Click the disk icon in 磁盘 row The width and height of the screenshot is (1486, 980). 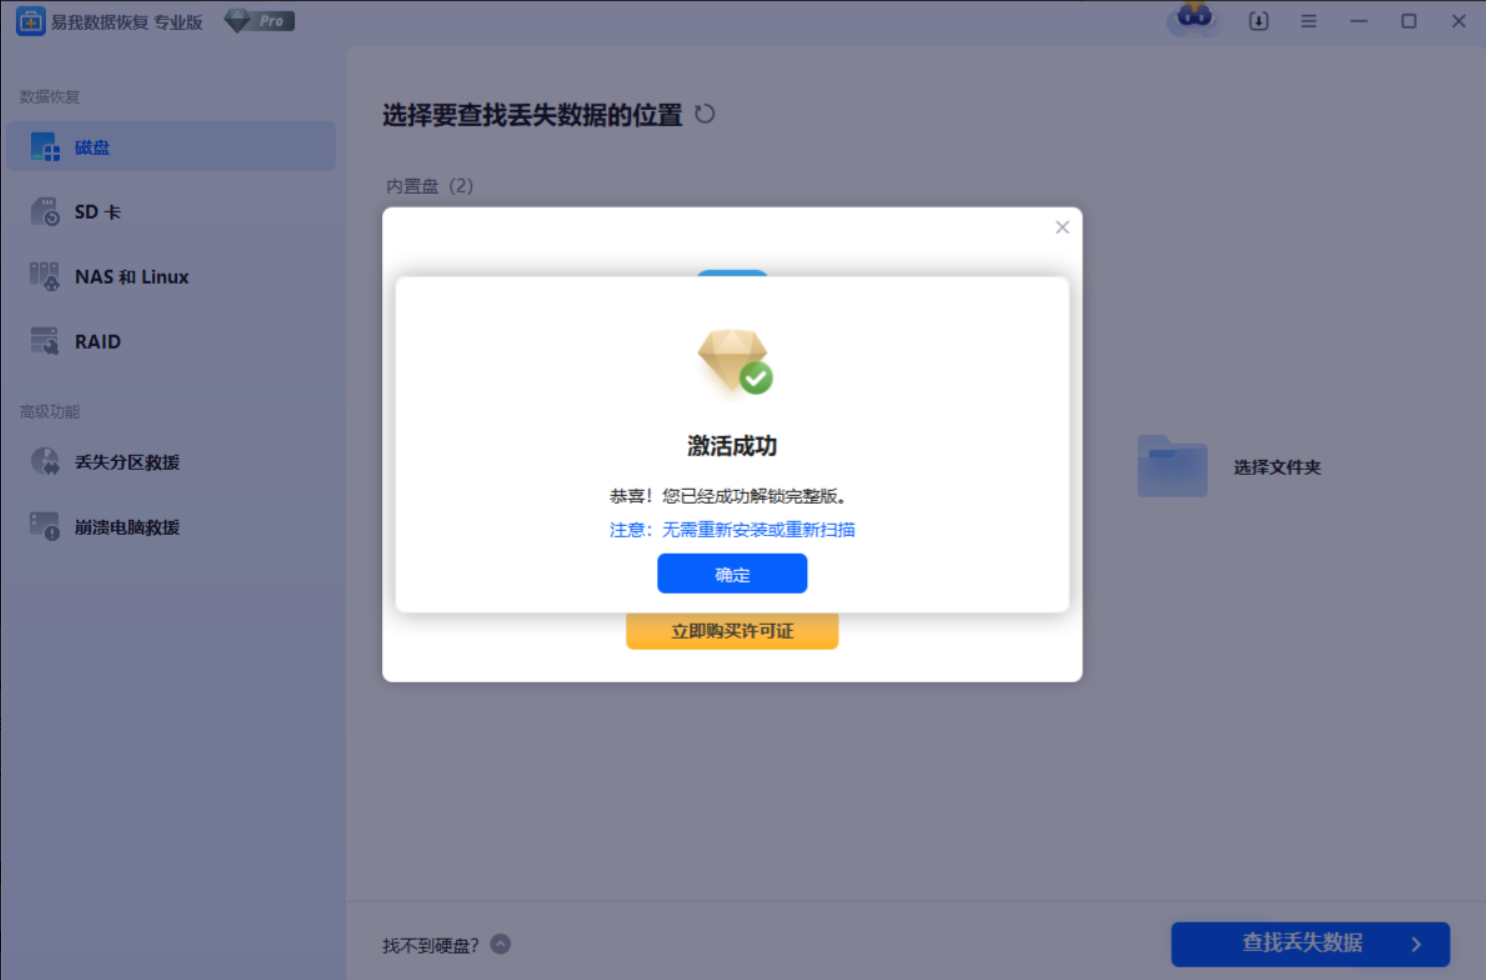click(x=45, y=147)
